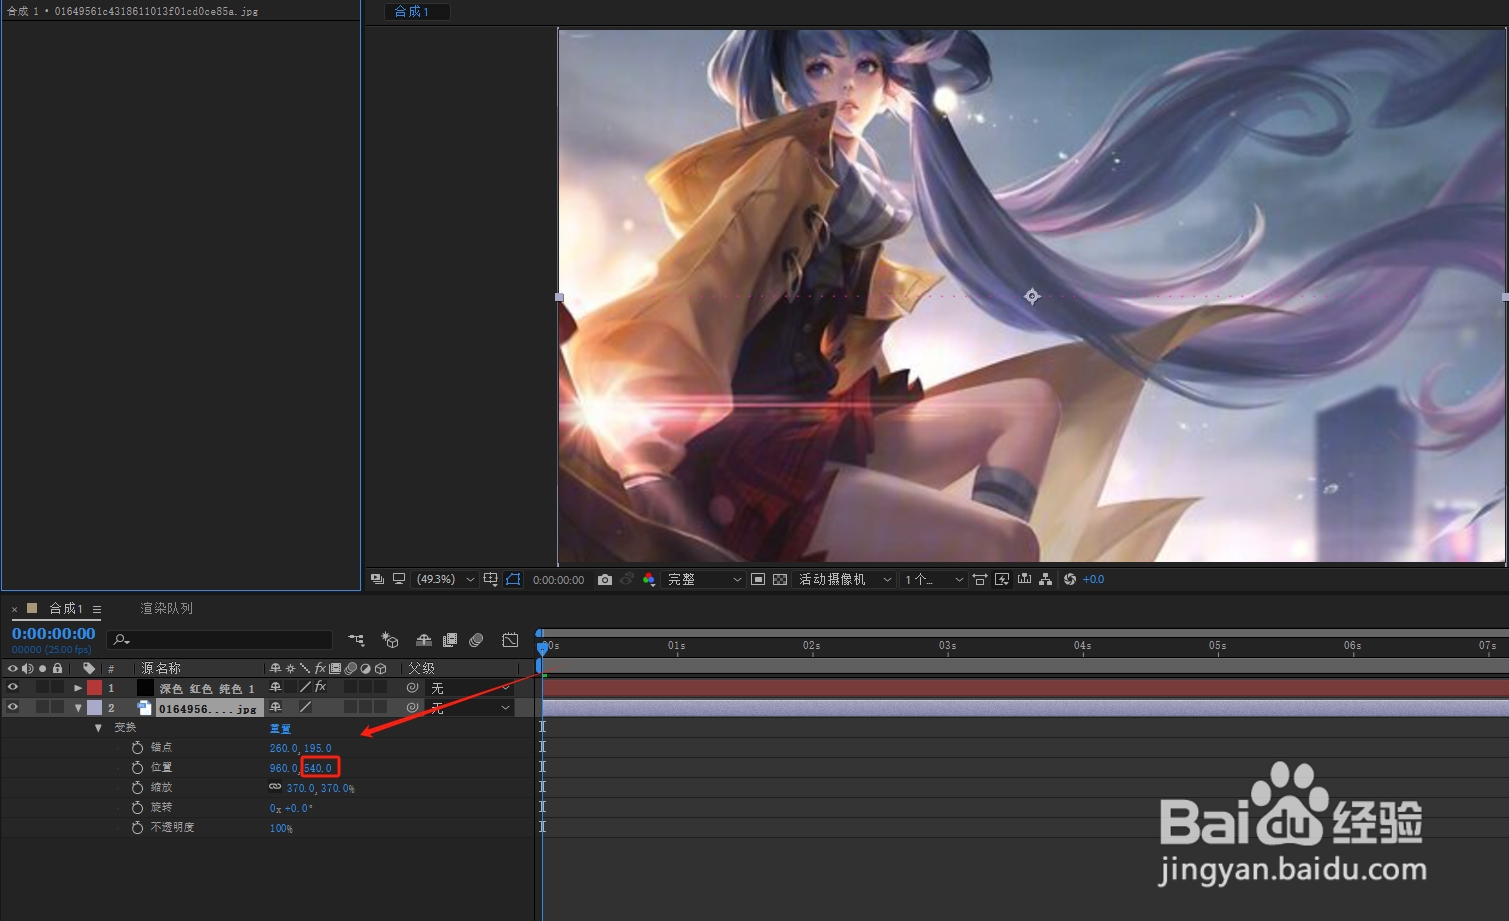Toggle mask and shape path visibility
The height and width of the screenshot is (921, 1509).
pos(513,579)
